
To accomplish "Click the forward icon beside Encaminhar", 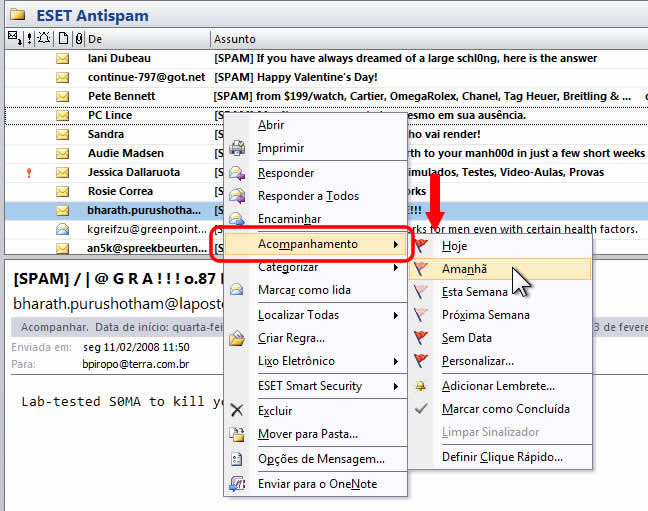I will point(237,219).
